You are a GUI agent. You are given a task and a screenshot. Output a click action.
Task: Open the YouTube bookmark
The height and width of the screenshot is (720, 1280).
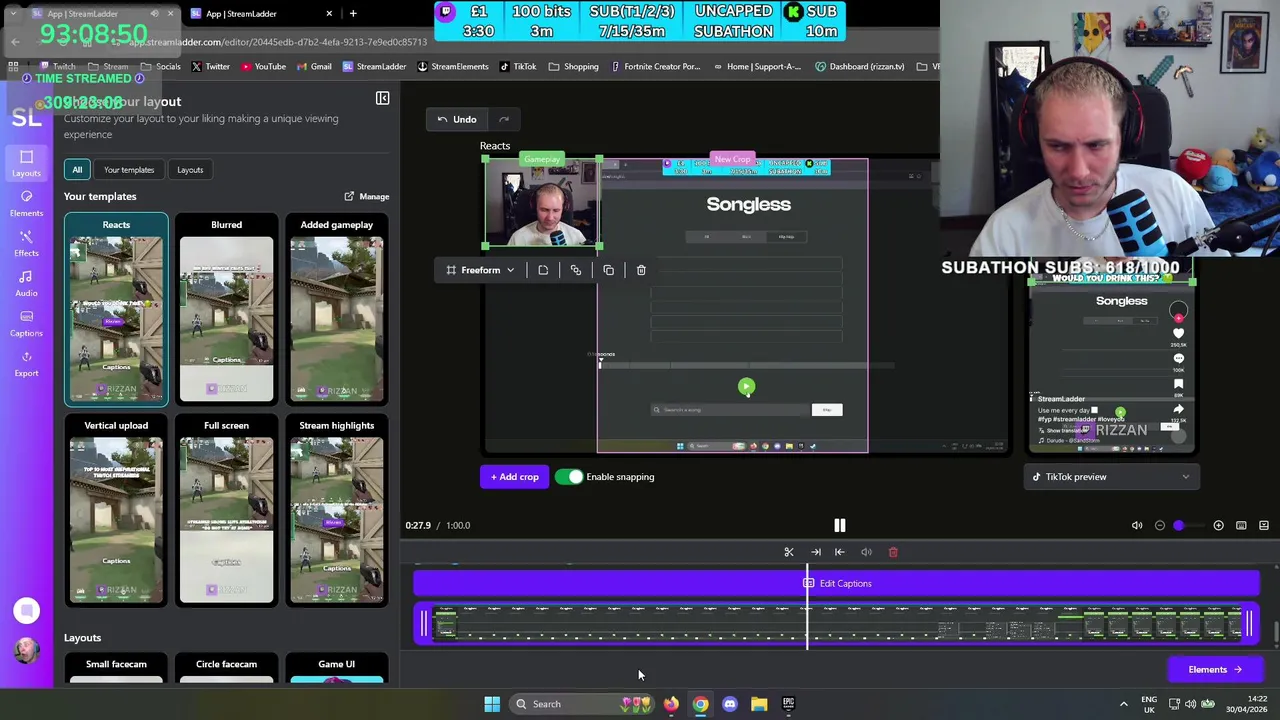coord(262,67)
